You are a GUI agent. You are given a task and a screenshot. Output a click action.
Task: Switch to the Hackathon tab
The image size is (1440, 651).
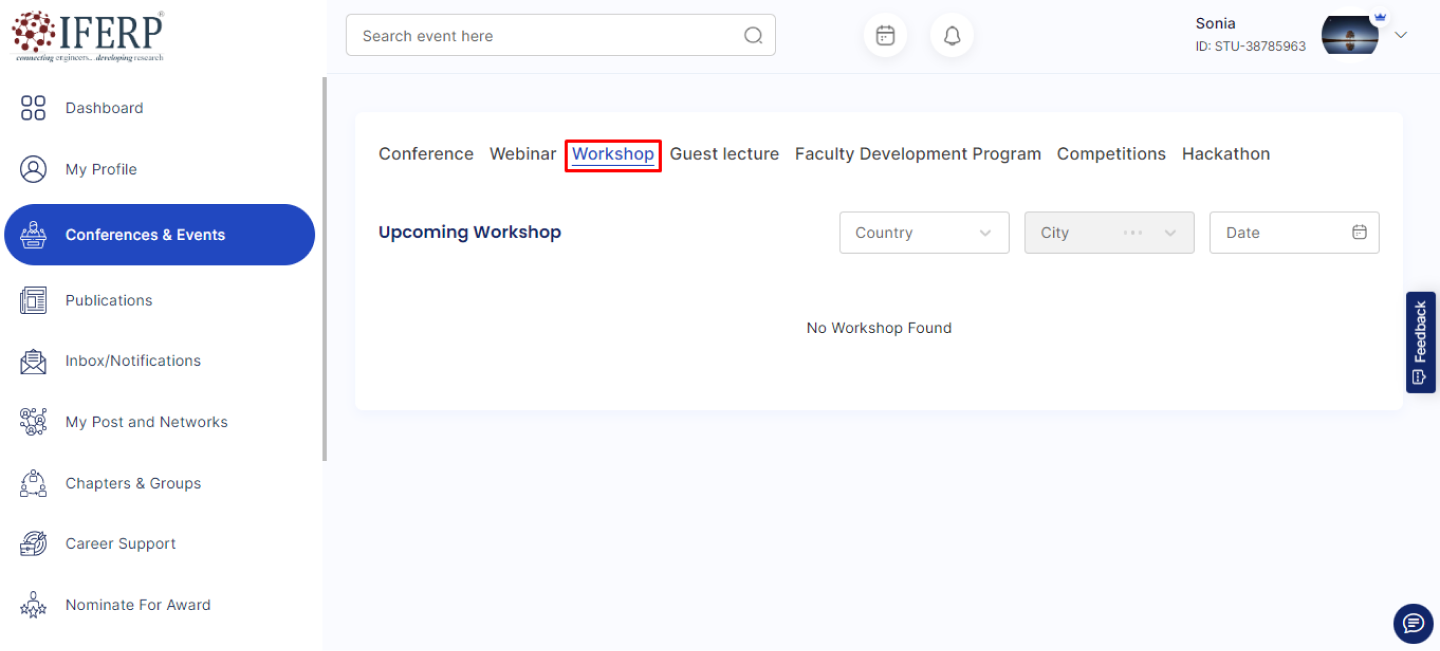tap(1225, 154)
